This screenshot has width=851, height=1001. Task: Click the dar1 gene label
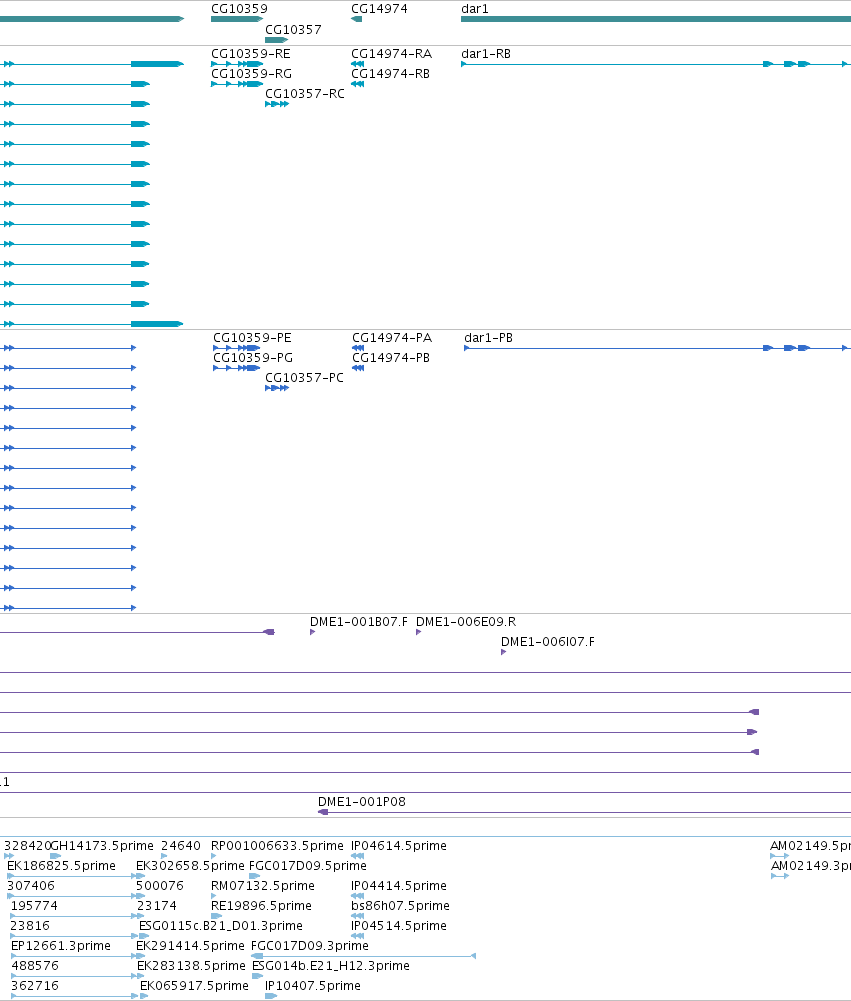point(475,9)
